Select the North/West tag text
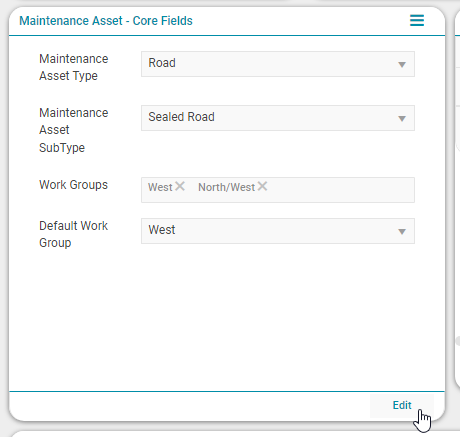This screenshot has width=460, height=437. coord(227,187)
